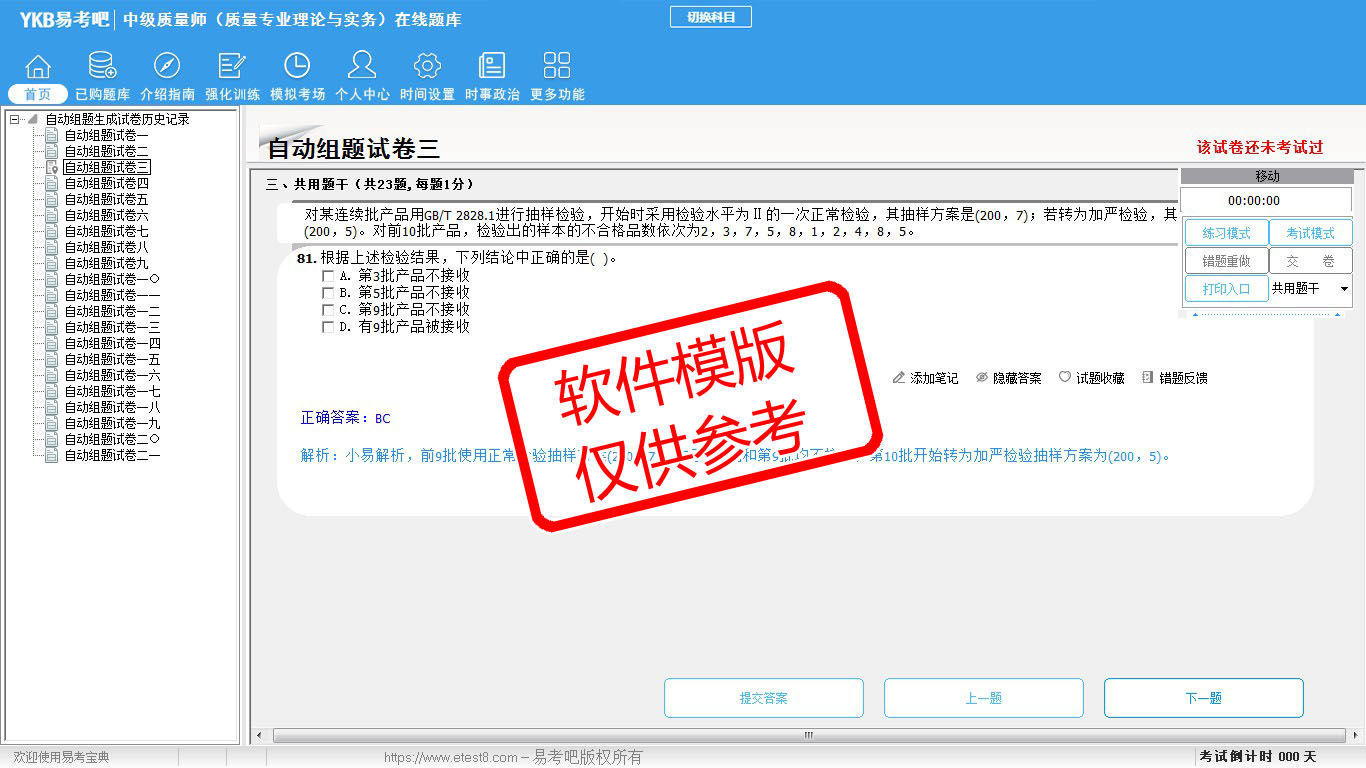
Task: Switch to 考试模式 tab
Action: tap(1310, 233)
